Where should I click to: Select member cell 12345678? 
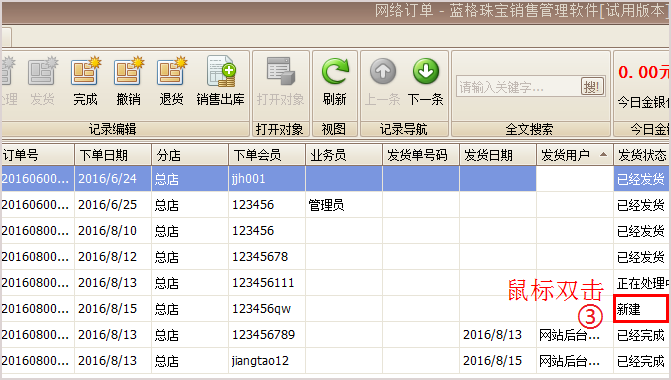coord(267,257)
